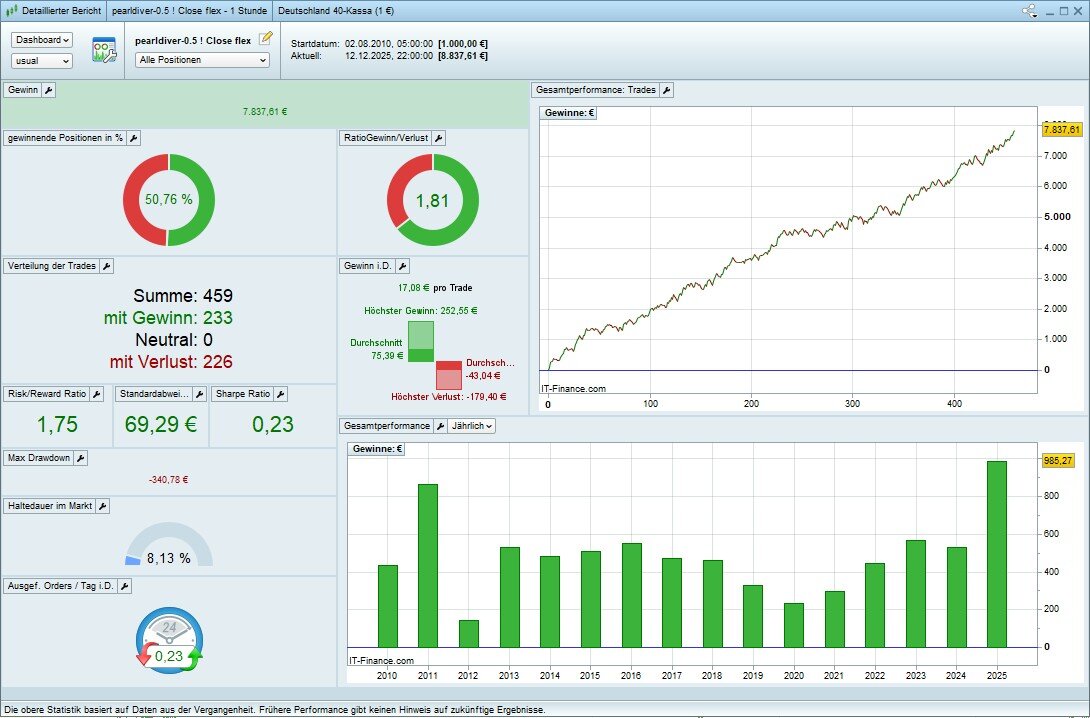Open dashboard layout settings icon
Viewport: 1090px width, 718px height.
[104, 50]
